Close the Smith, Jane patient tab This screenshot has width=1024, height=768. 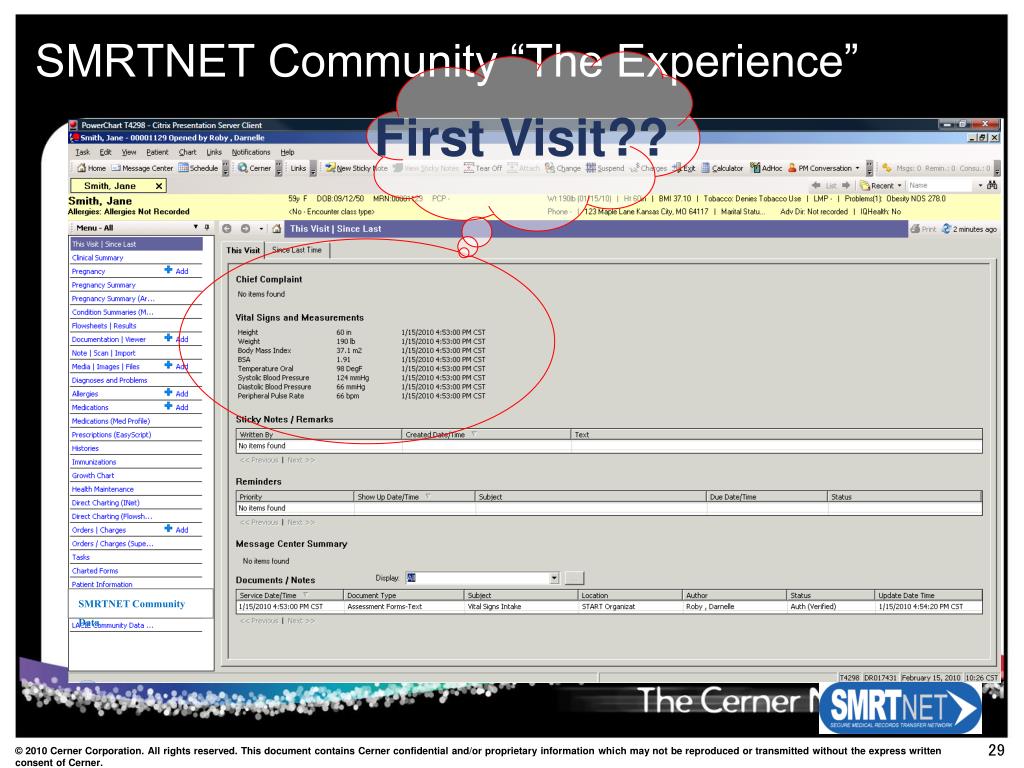159,186
